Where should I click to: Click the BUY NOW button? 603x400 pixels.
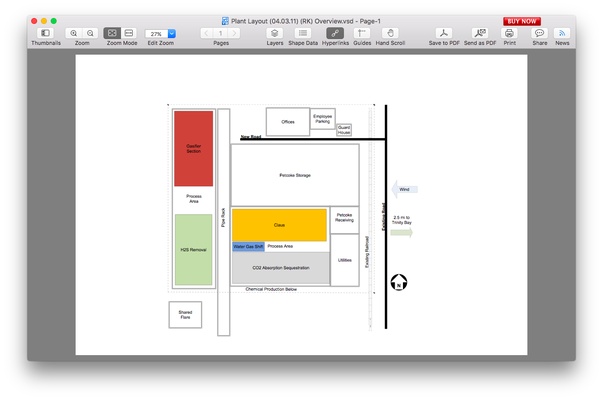[x=521, y=20]
